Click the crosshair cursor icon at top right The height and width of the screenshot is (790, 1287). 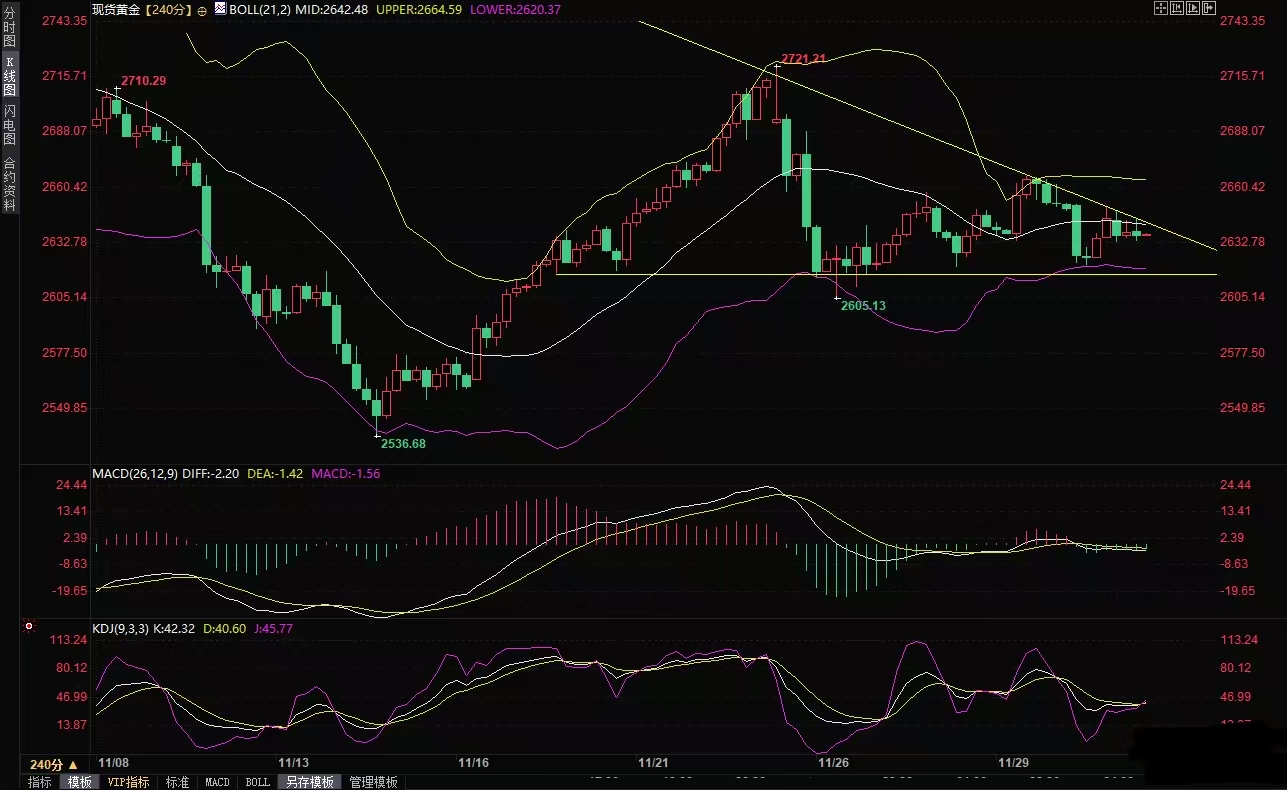(x=1161, y=8)
